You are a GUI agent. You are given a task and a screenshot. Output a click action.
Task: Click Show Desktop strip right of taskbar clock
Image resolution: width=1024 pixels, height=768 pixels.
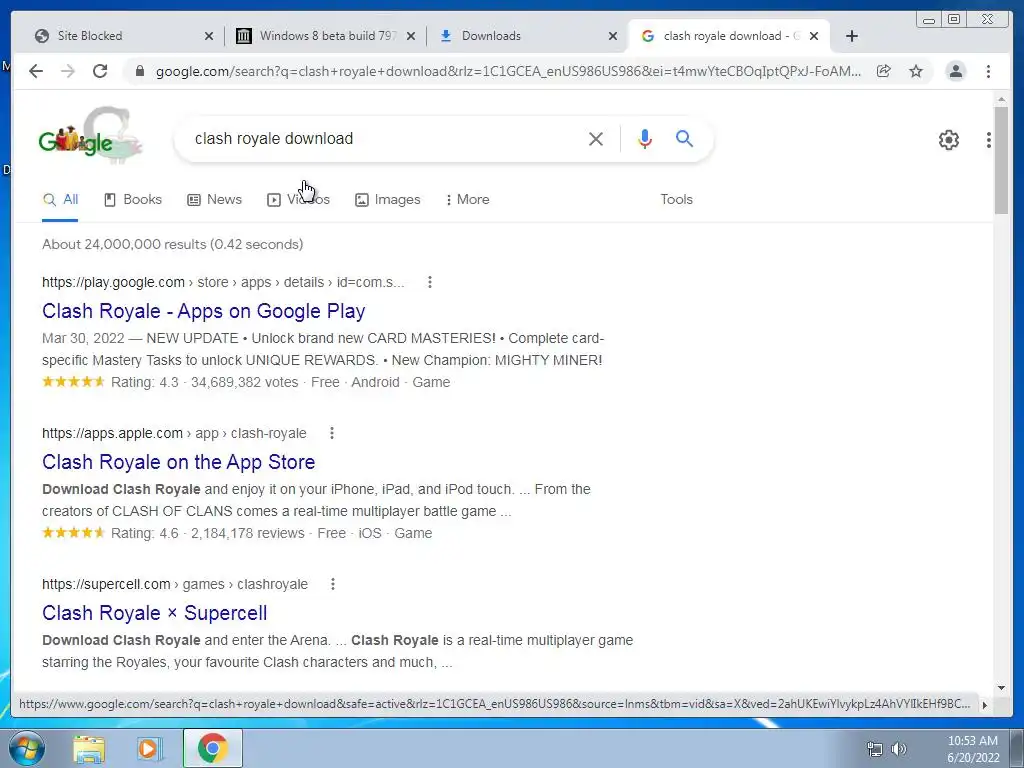pyautogui.click(x=1018, y=748)
